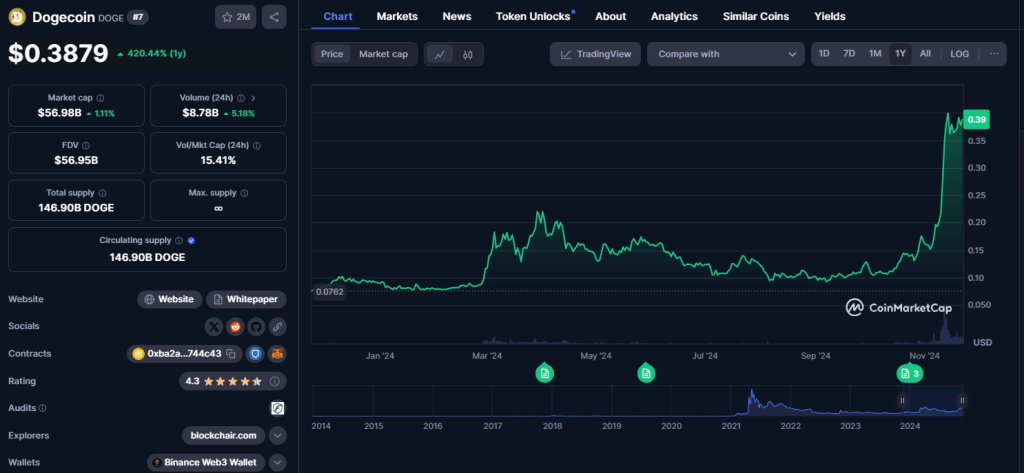The image size is (1024, 473).
Task: Grab the left handle of range selector
Action: click(903, 400)
